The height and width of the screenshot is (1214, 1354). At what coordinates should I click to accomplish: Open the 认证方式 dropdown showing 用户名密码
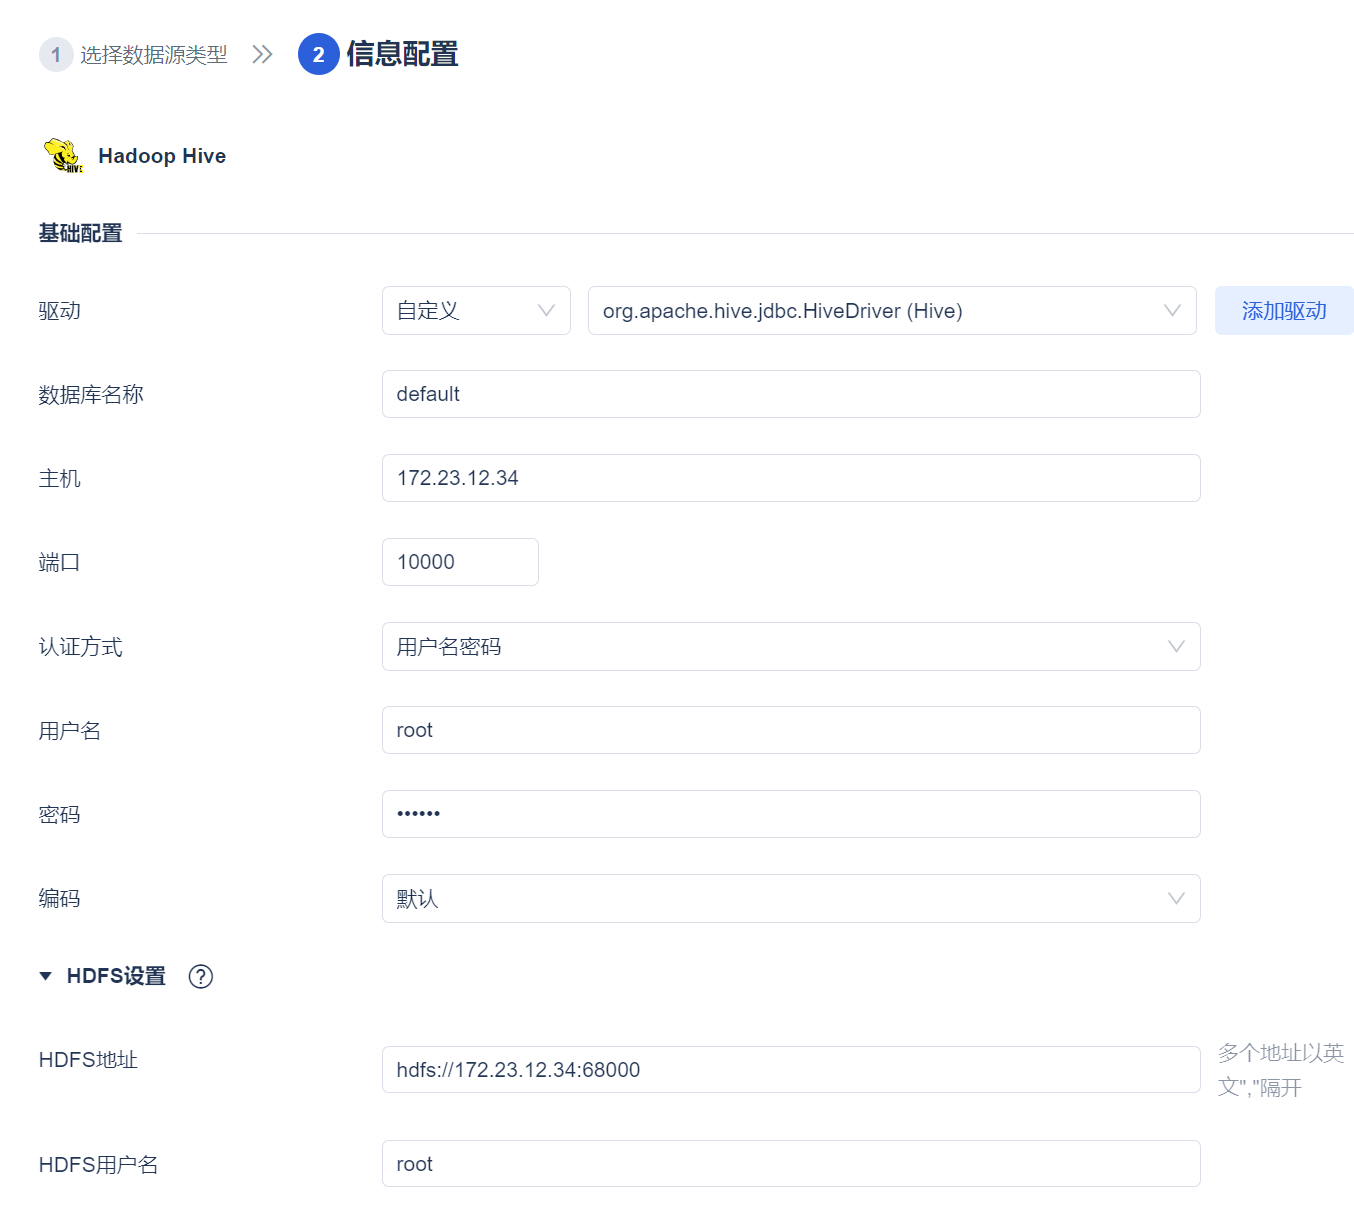point(791,647)
